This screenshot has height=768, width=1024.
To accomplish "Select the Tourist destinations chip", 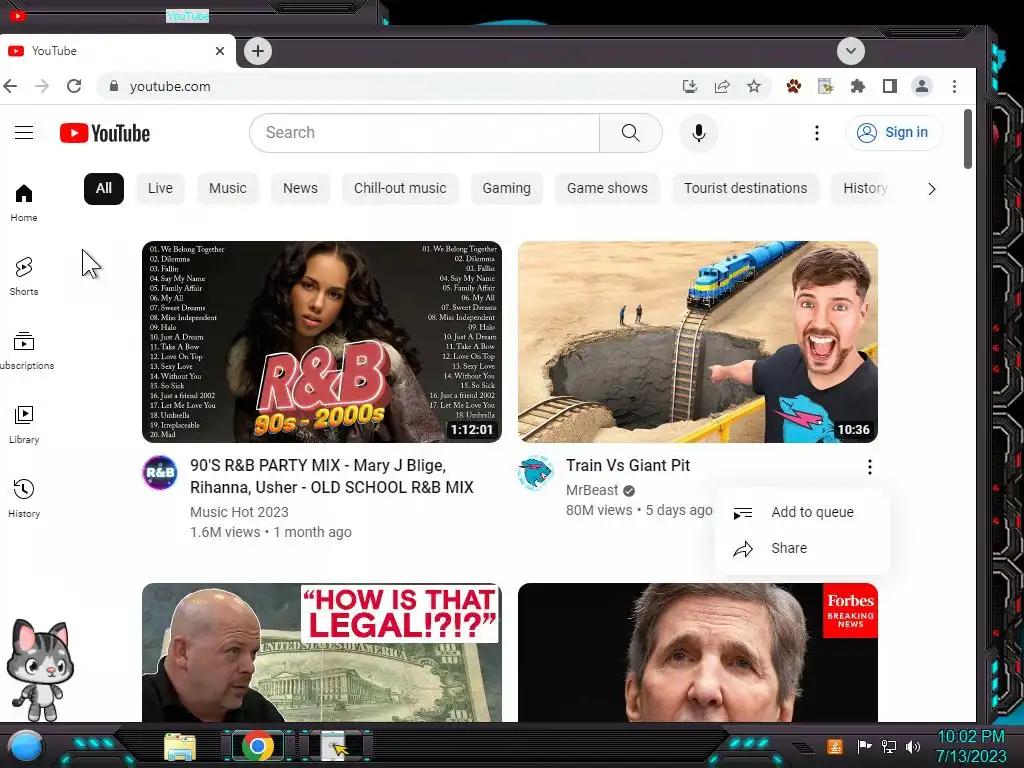I will pyautogui.click(x=746, y=189).
